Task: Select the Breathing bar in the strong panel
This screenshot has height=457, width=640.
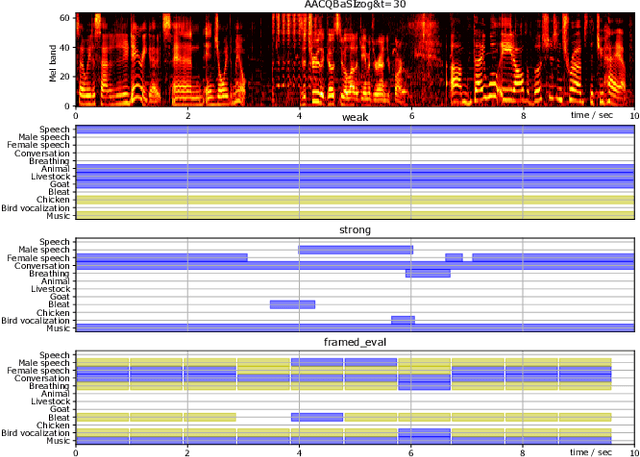Action: click(x=427, y=273)
